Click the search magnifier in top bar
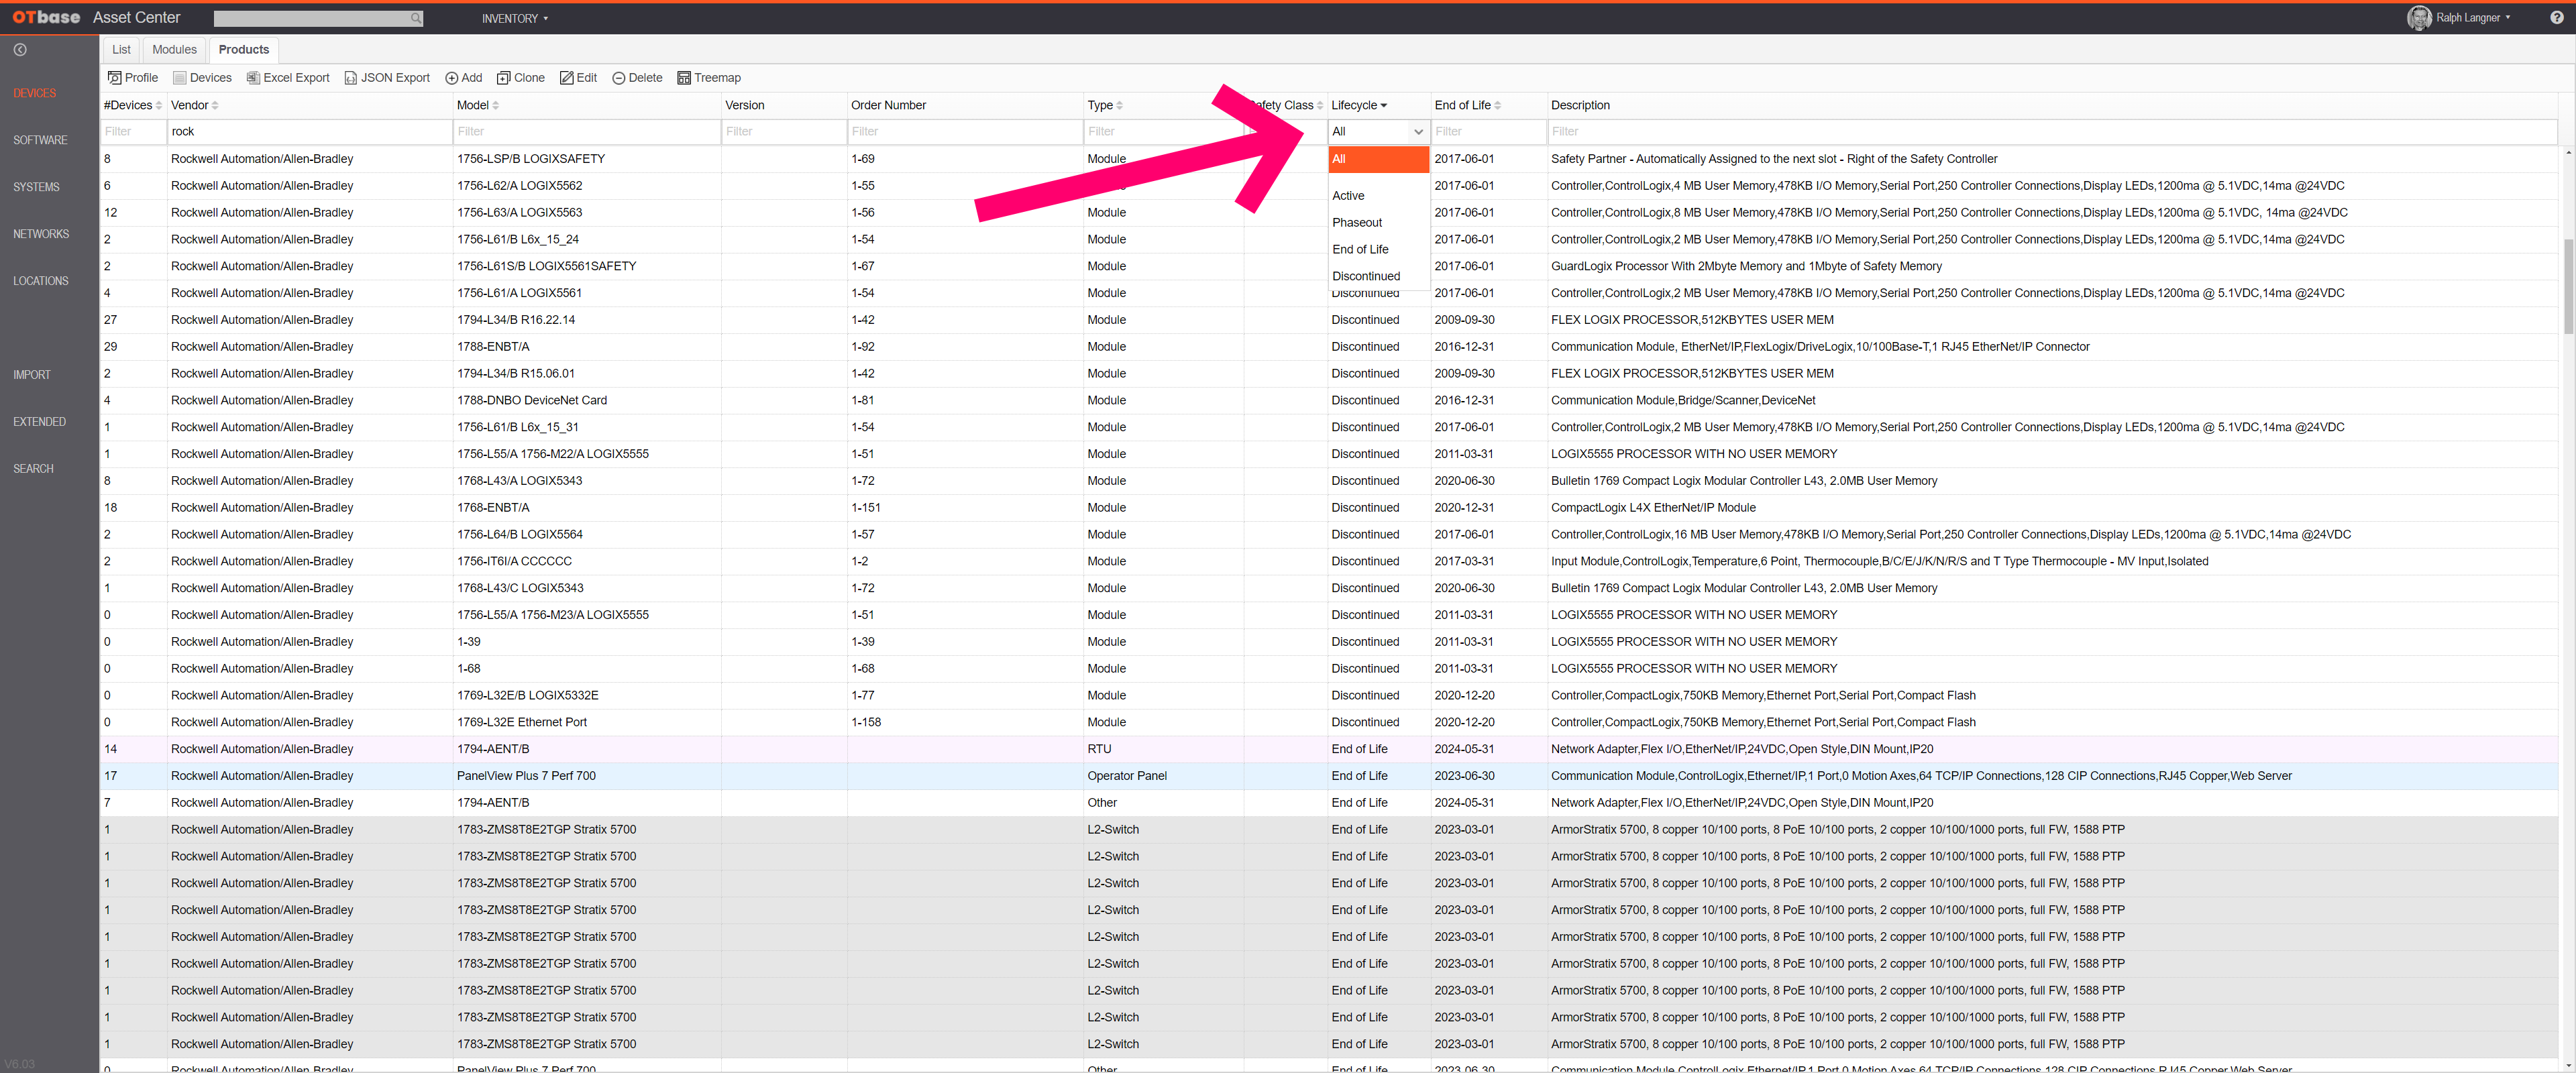The image size is (2576, 1073). [x=416, y=18]
